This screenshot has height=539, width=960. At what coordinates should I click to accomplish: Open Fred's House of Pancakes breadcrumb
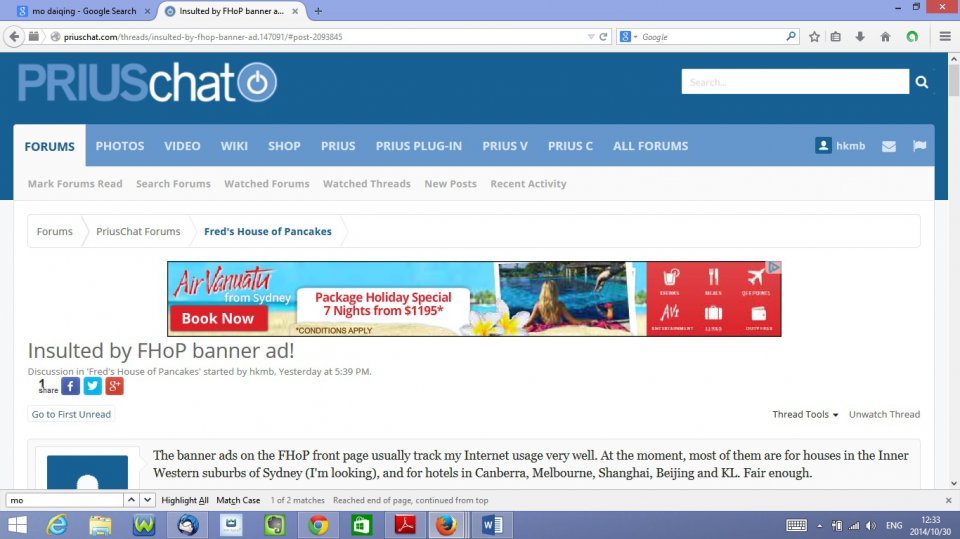point(267,231)
